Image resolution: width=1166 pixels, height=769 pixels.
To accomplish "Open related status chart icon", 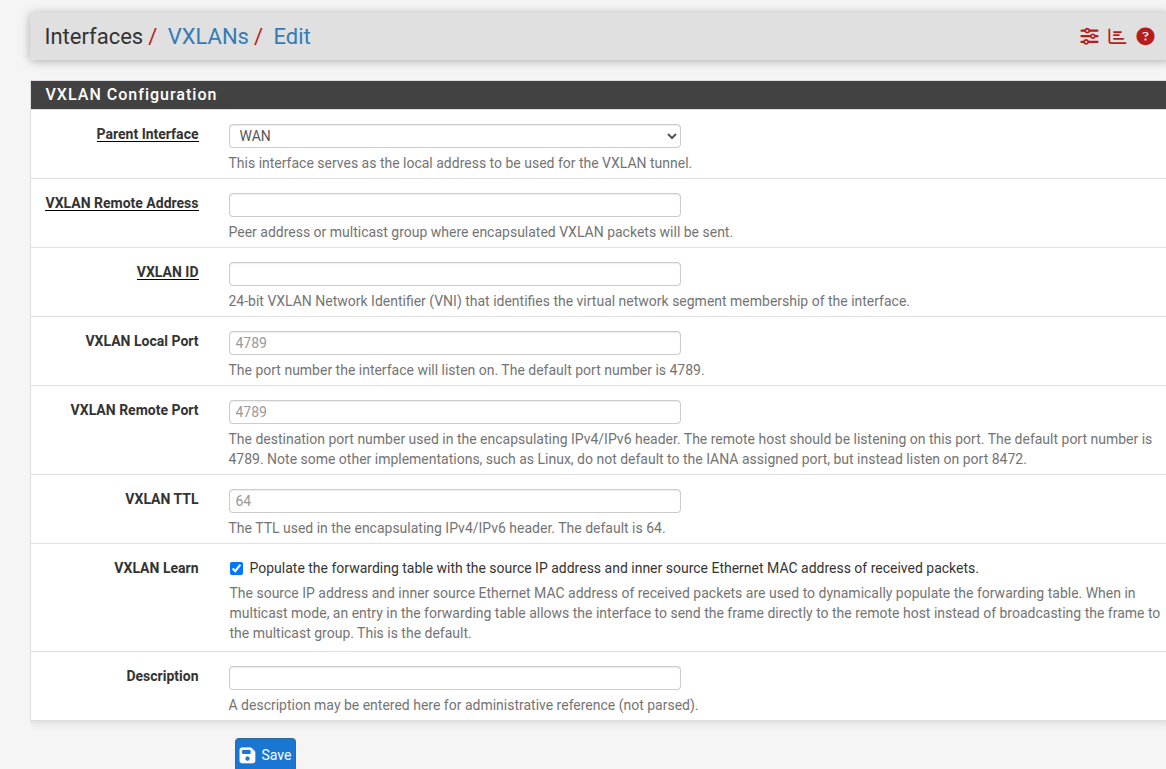I will (1117, 37).
